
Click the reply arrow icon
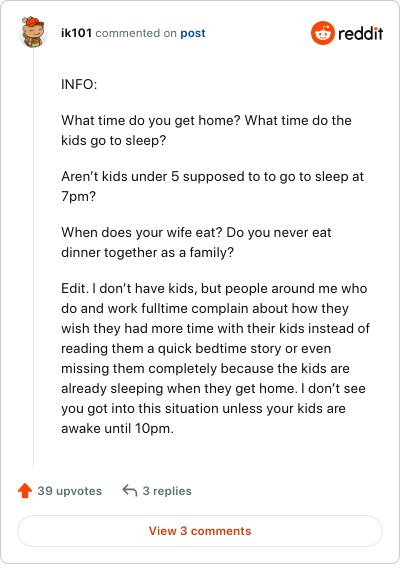point(129,491)
